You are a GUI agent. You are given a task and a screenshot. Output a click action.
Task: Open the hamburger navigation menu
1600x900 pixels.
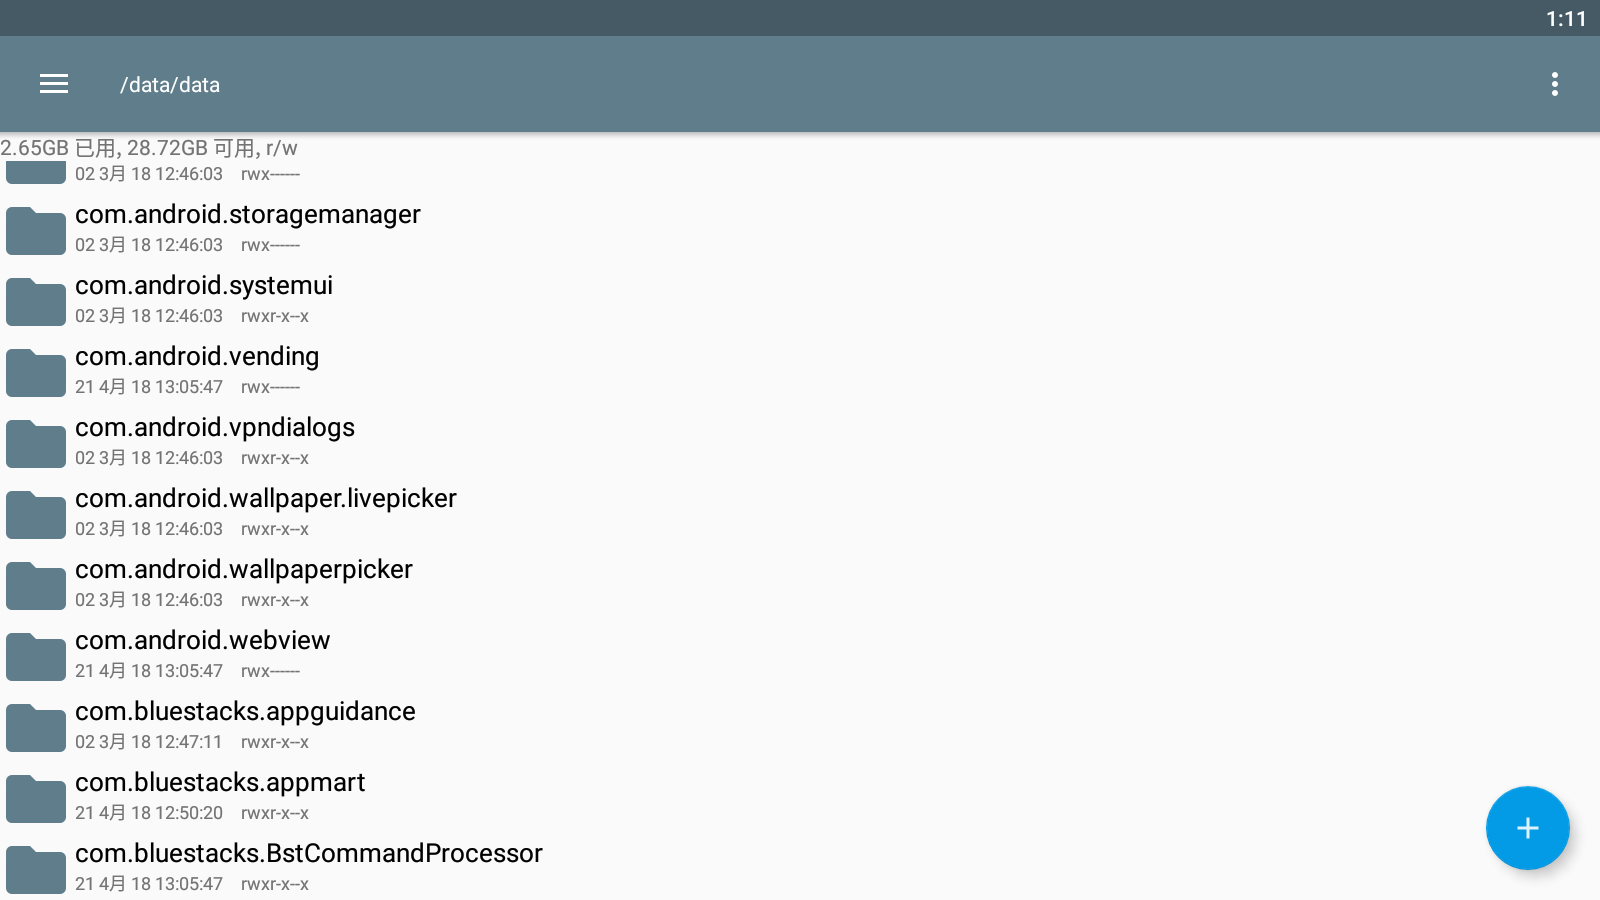pos(54,84)
